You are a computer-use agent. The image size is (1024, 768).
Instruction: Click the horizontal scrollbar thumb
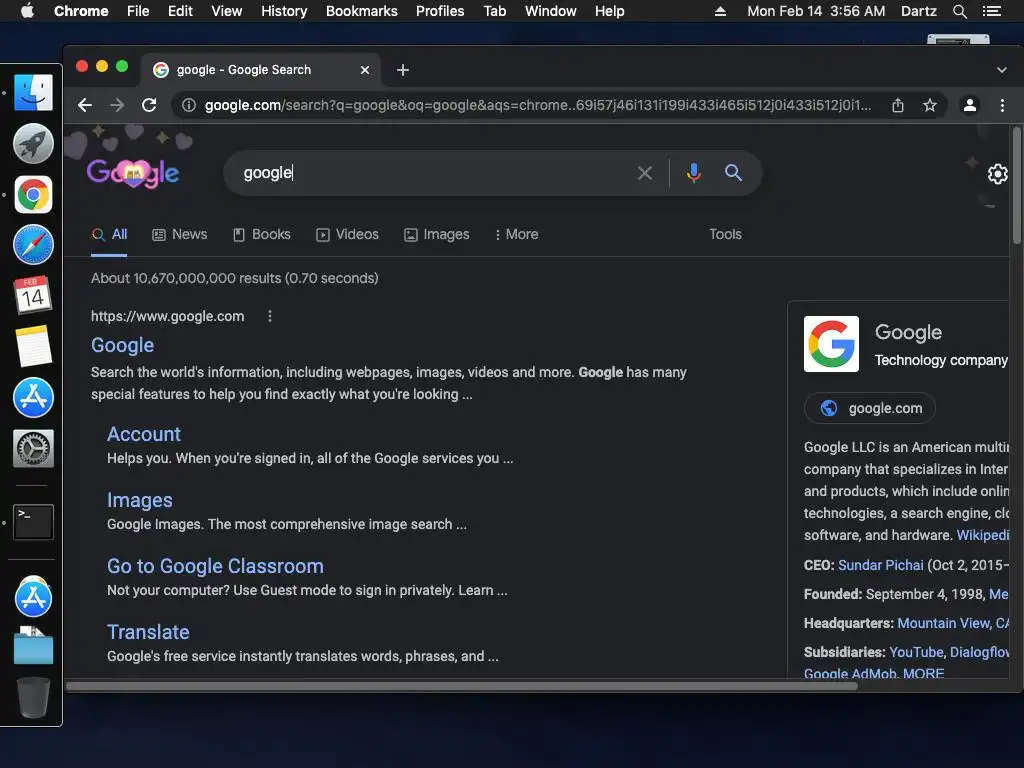[462, 686]
